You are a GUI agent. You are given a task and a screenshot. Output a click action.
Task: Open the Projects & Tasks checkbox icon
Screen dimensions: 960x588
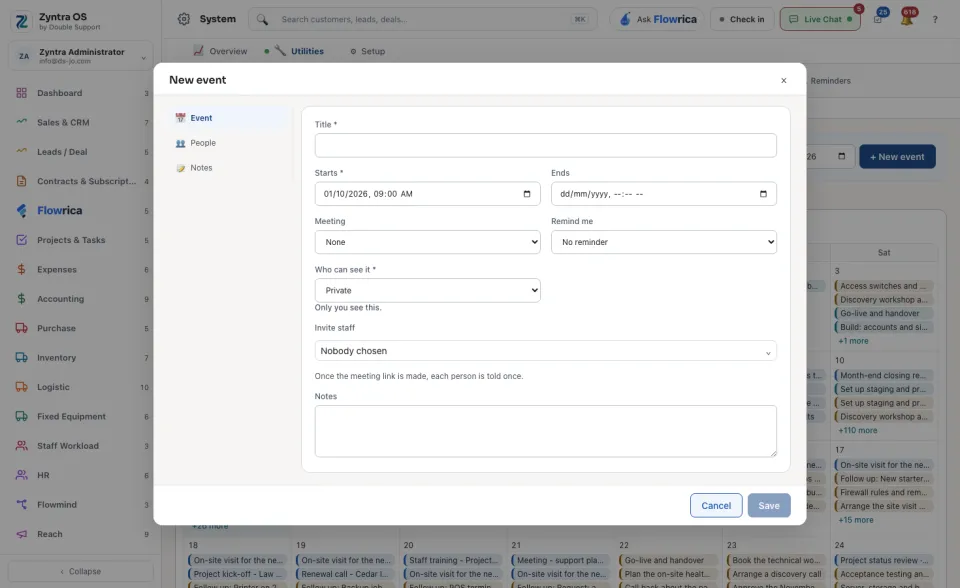21,240
